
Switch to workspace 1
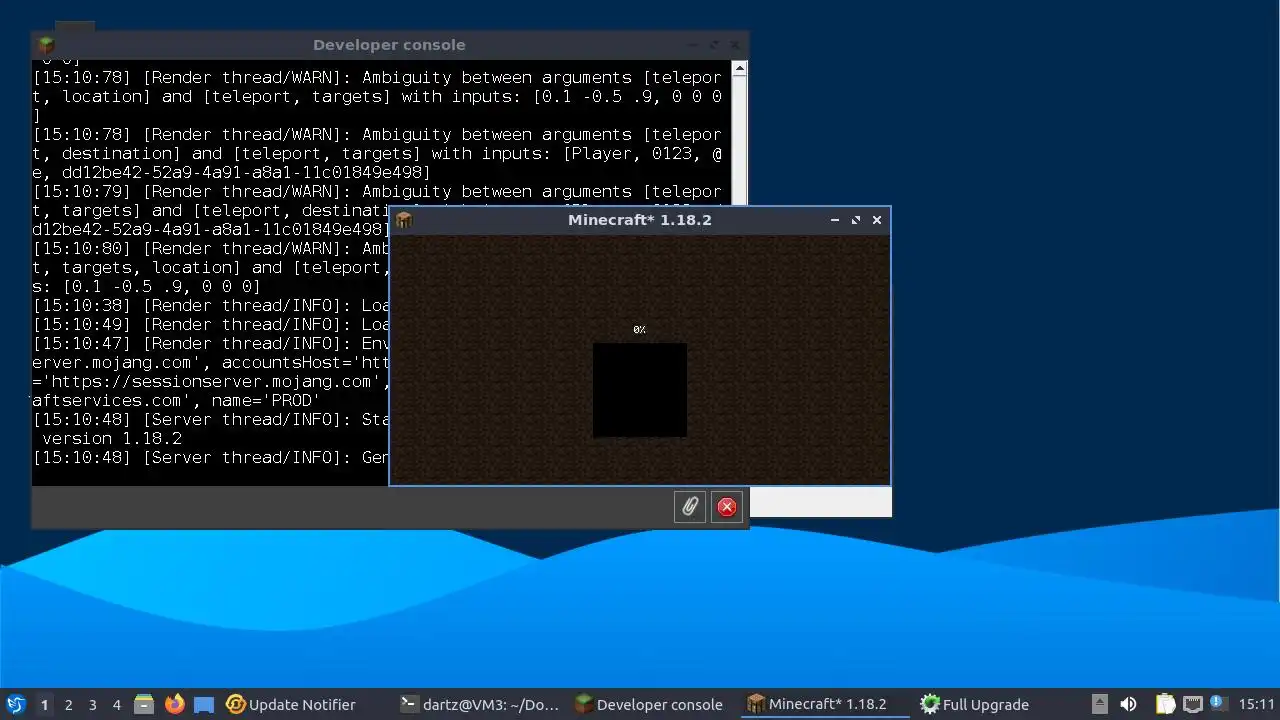click(x=44, y=704)
